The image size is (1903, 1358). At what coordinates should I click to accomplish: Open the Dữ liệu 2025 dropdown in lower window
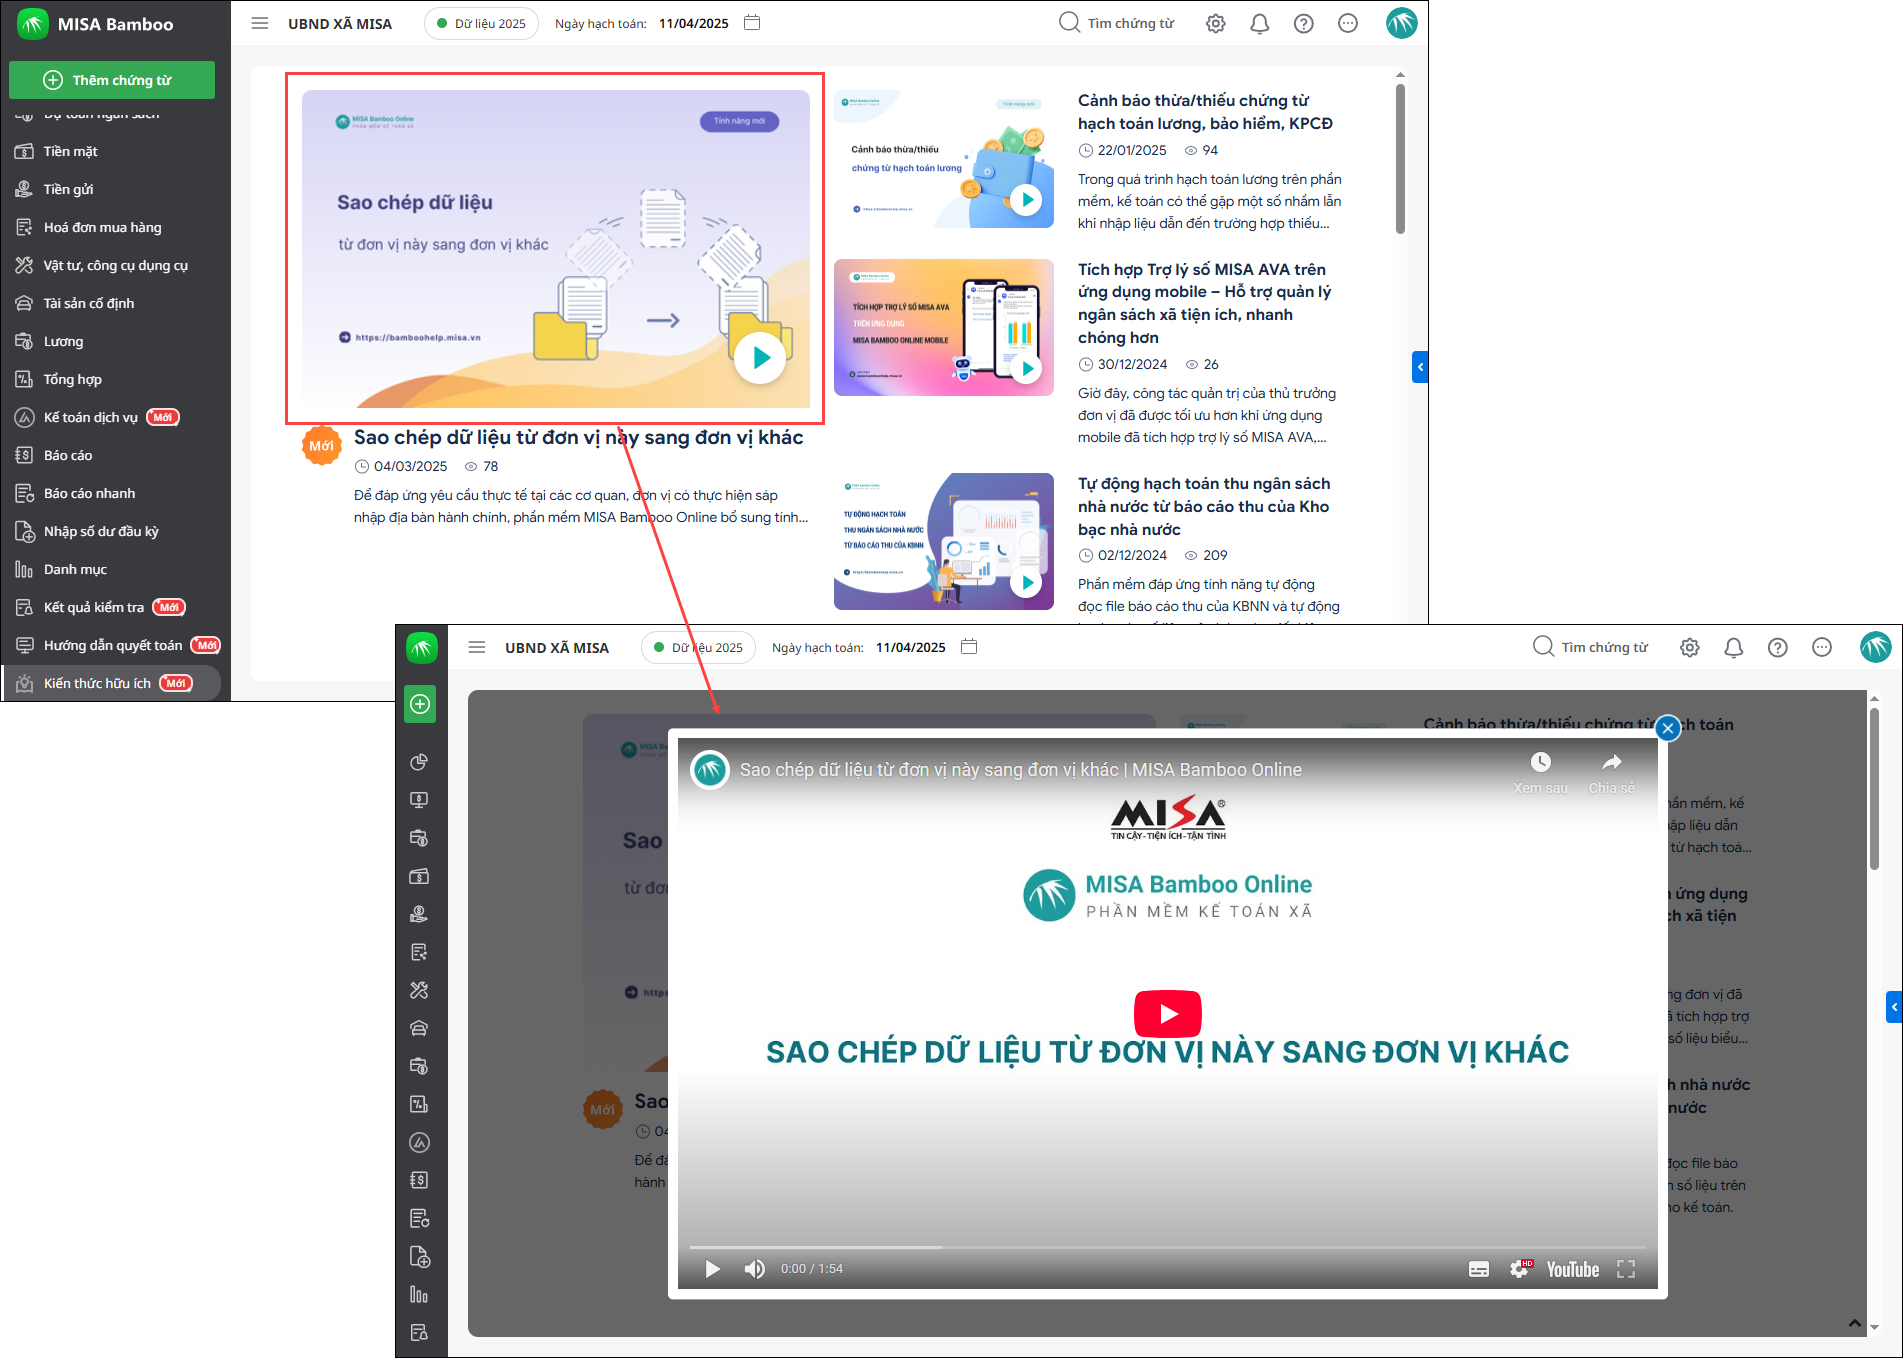pyautogui.click(x=698, y=647)
